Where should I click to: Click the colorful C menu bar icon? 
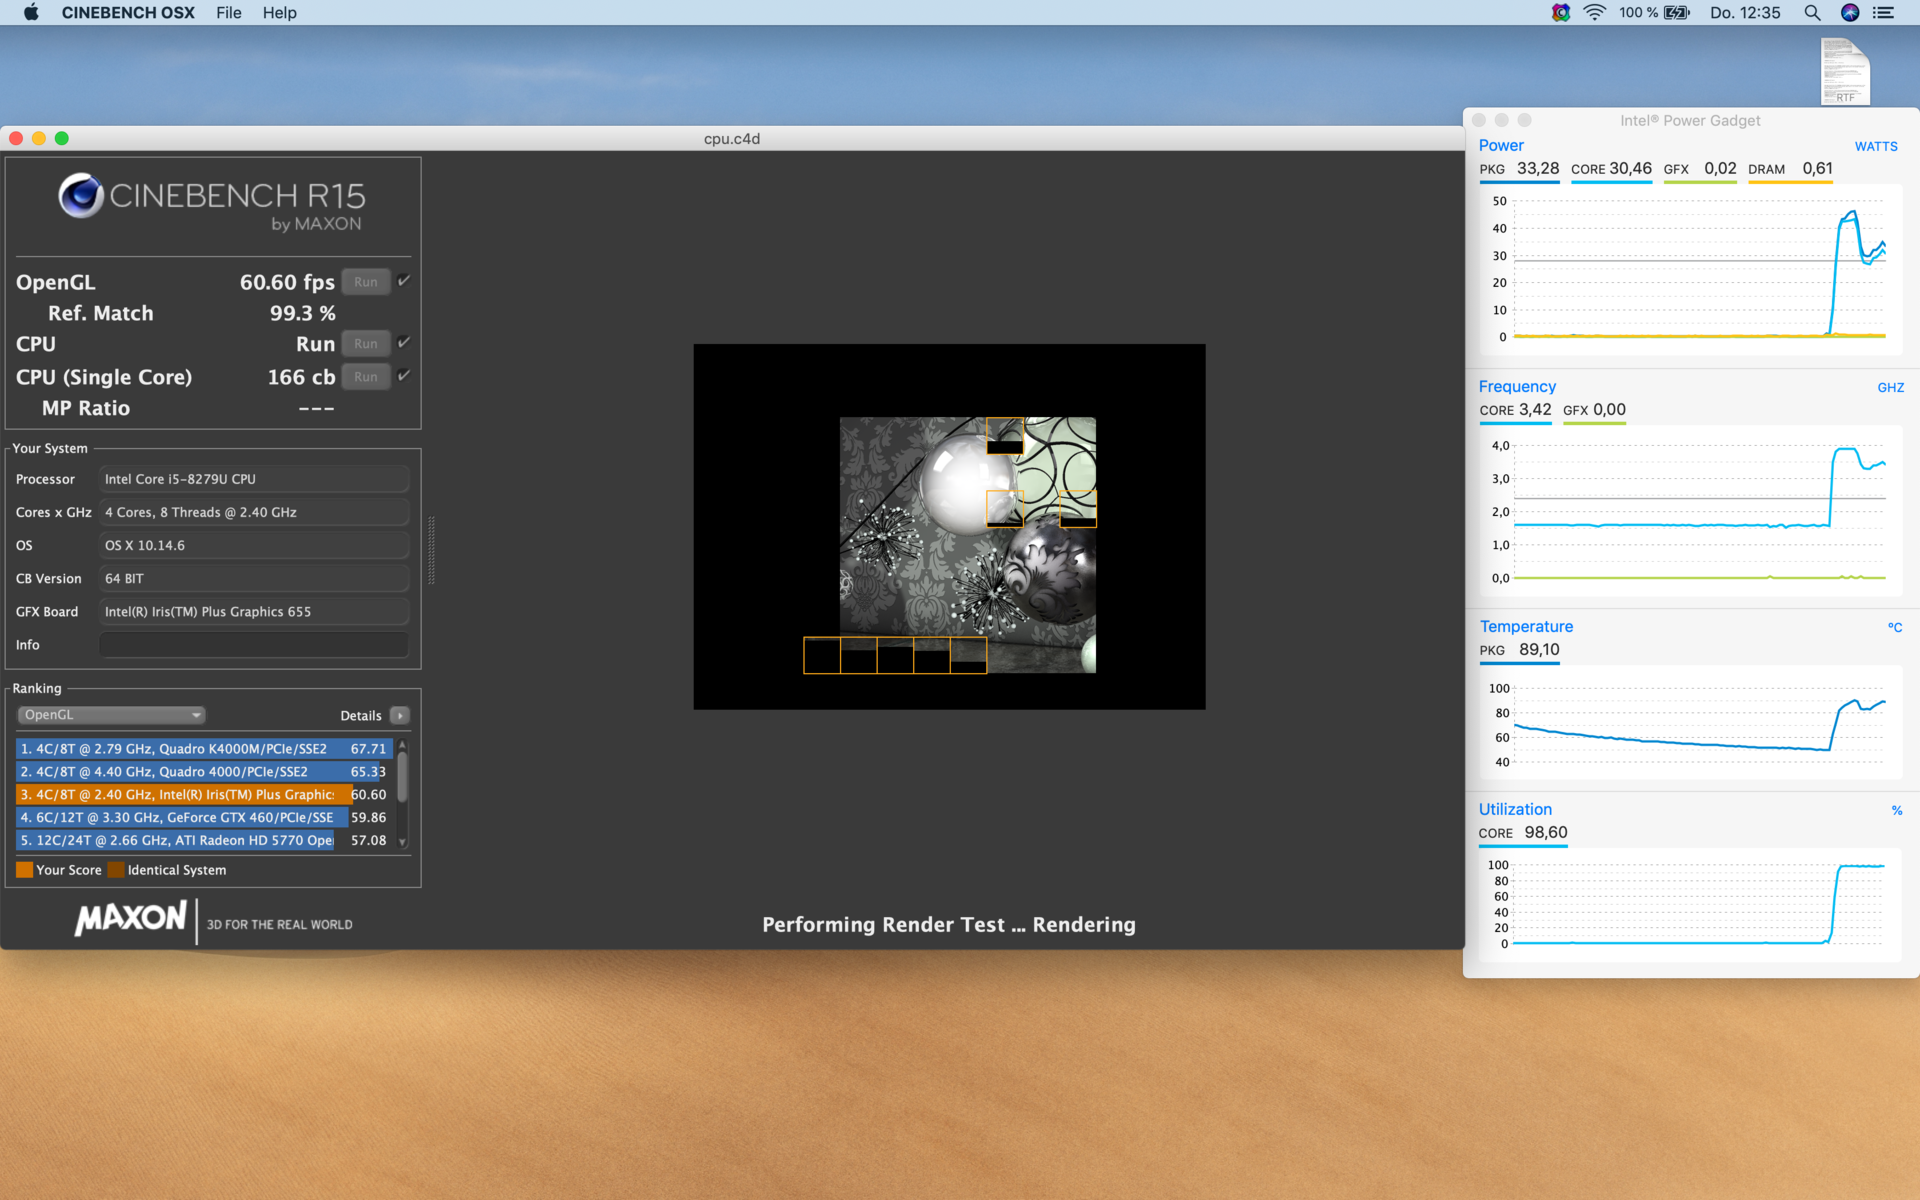(1560, 13)
